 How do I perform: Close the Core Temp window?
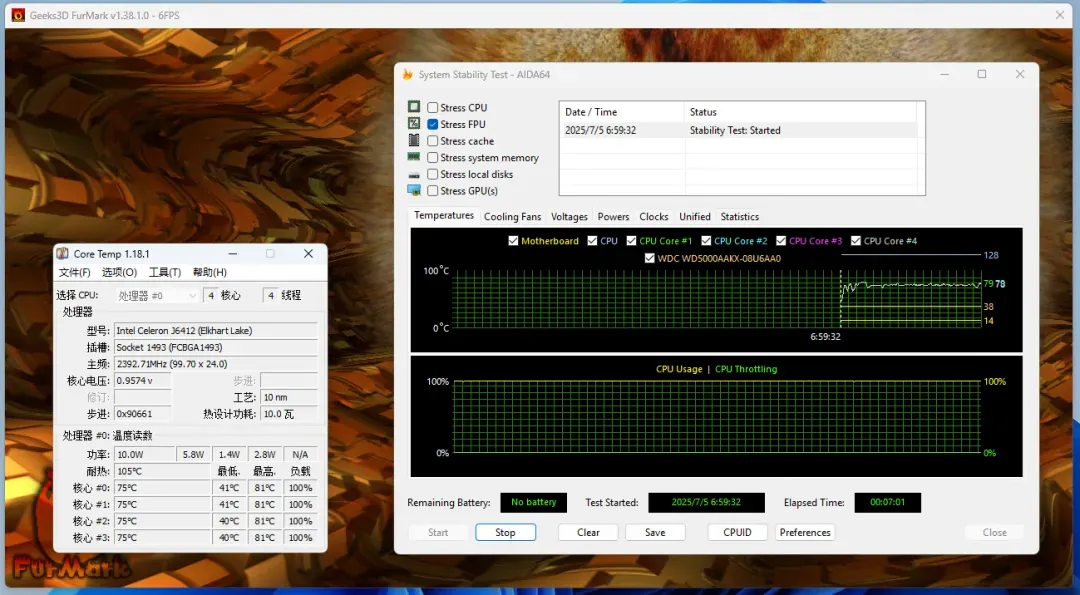[309, 254]
